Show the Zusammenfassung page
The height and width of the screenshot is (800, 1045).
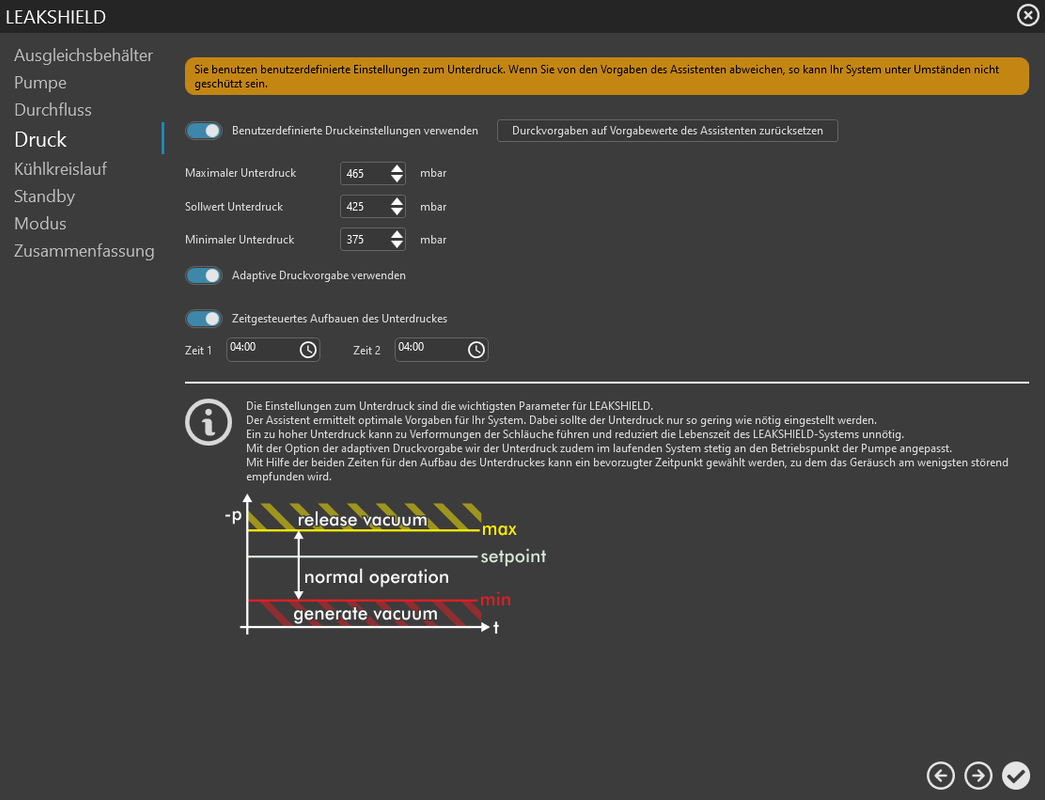84,251
